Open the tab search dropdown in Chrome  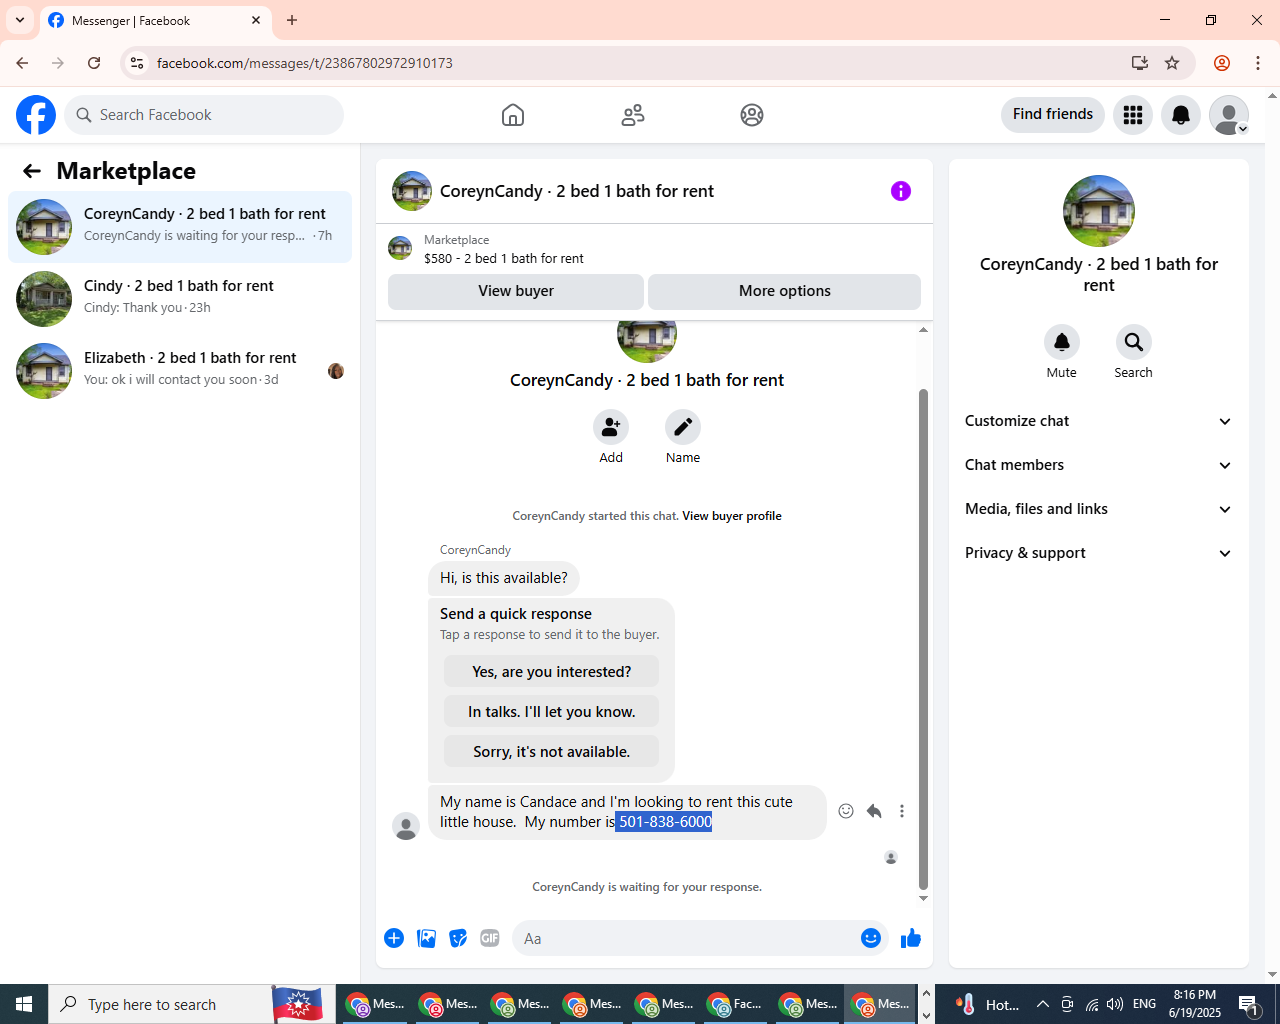pyautogui.click(x=20, y=20)
